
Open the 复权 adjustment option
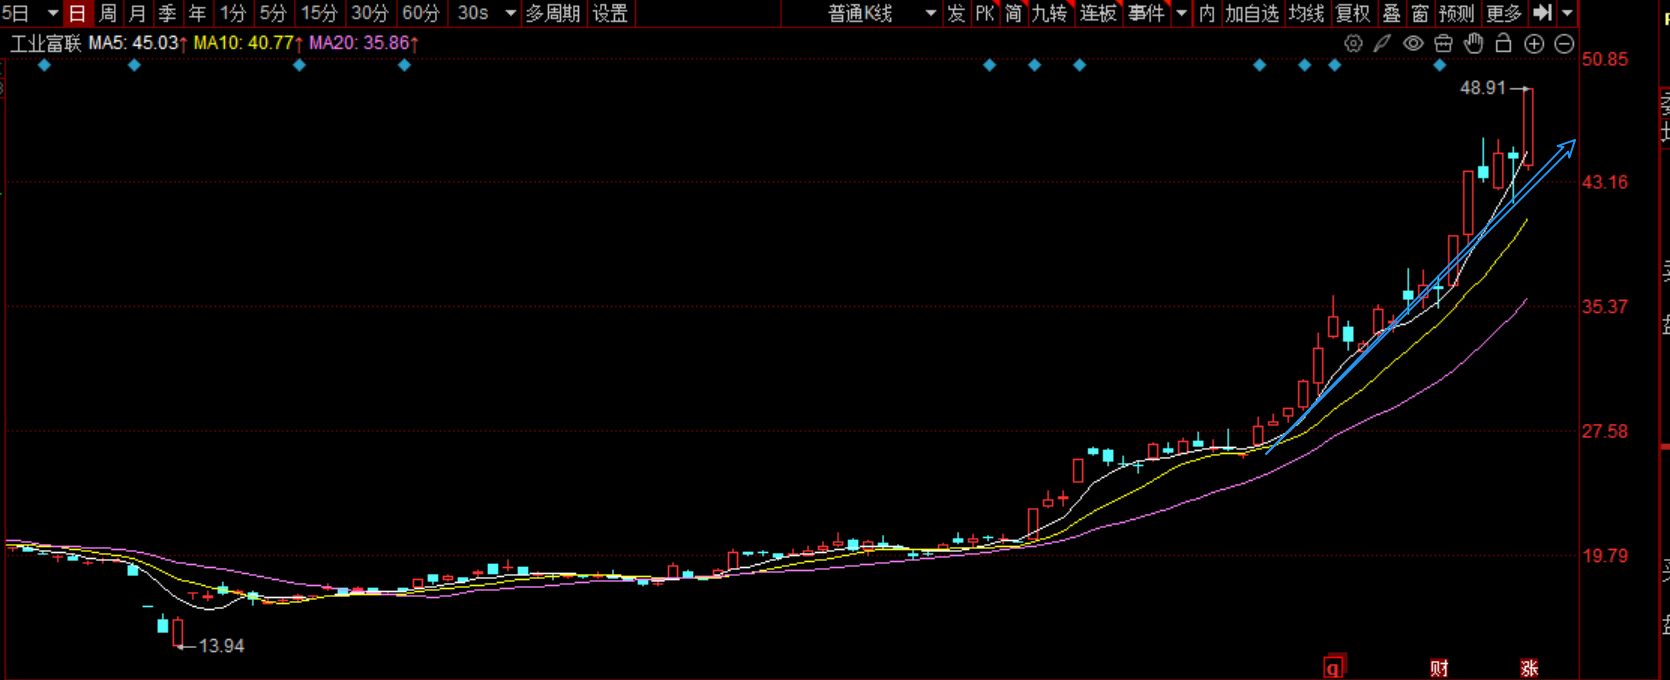1353,13
